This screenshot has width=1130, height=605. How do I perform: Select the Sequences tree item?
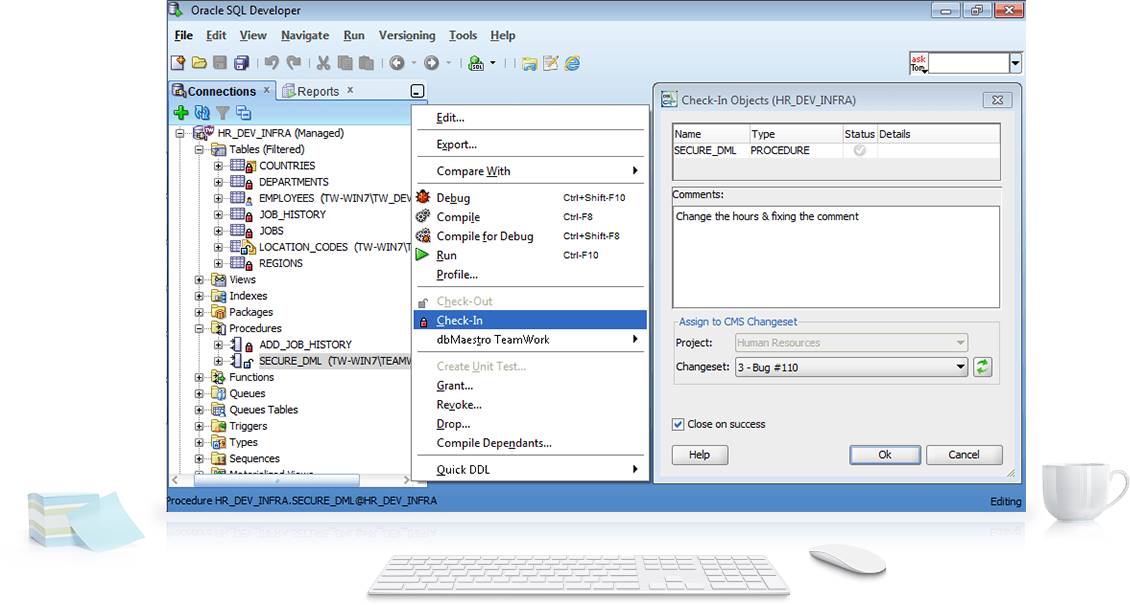254,458
